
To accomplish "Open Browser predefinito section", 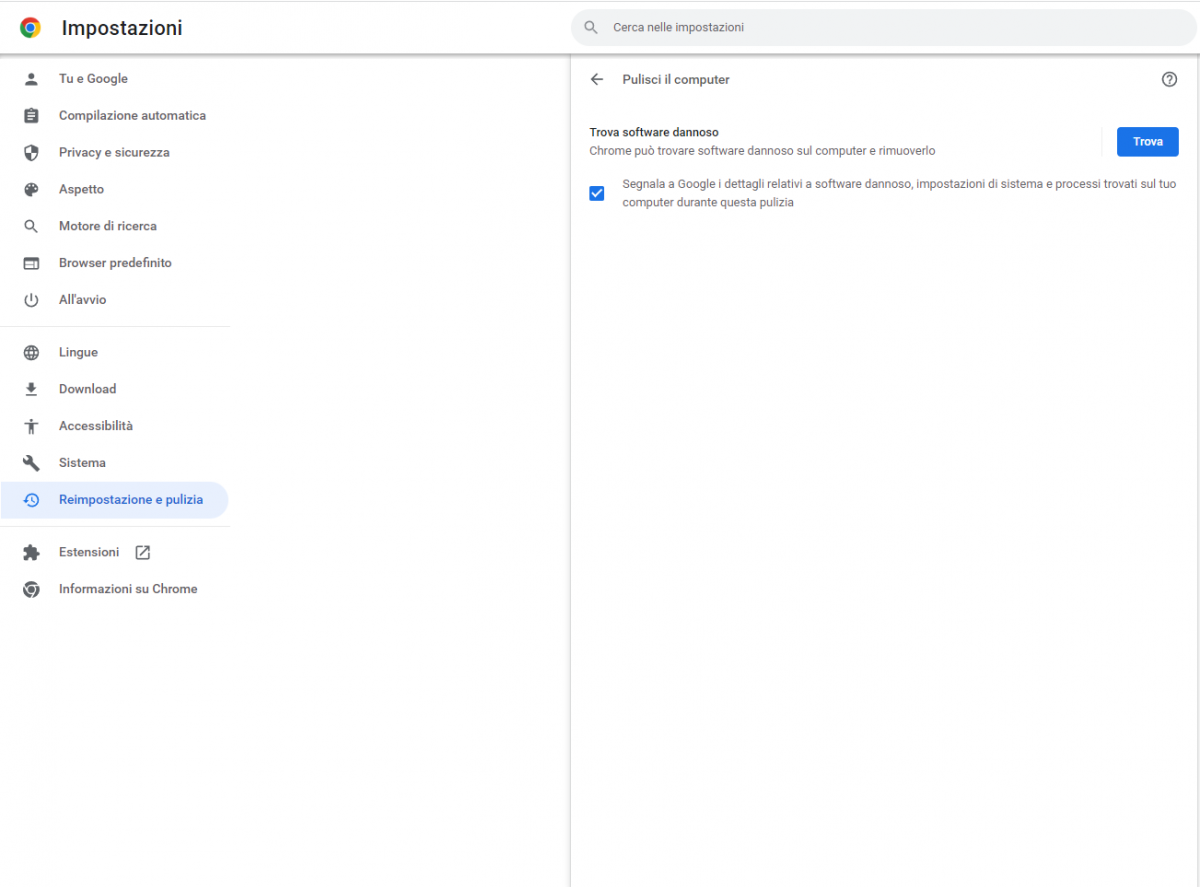I will tap(115, 263).
